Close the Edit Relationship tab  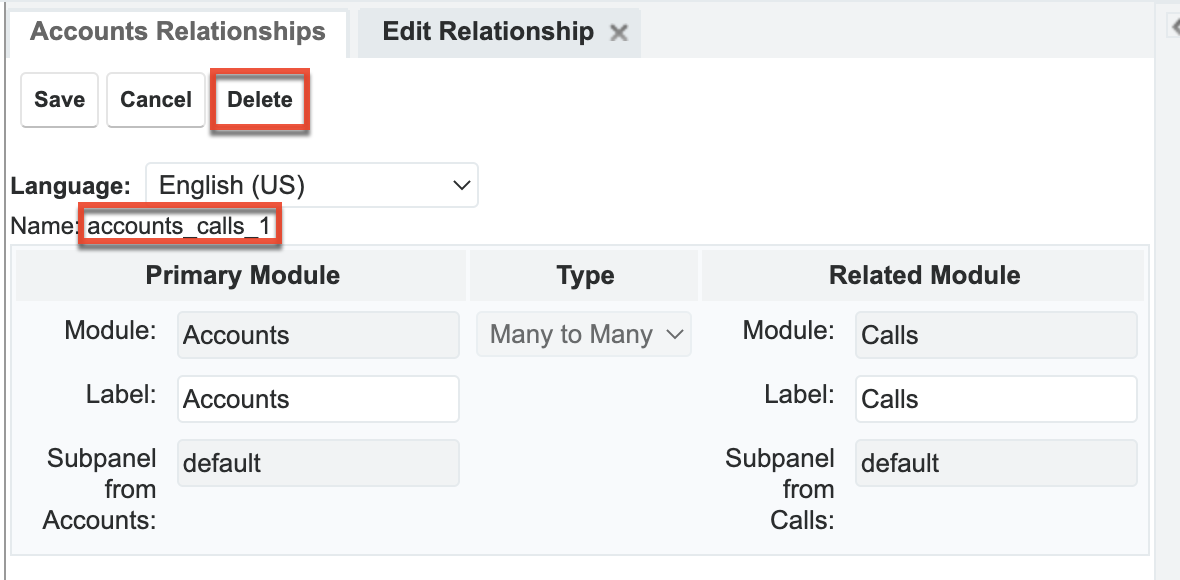tap(620, 32)
